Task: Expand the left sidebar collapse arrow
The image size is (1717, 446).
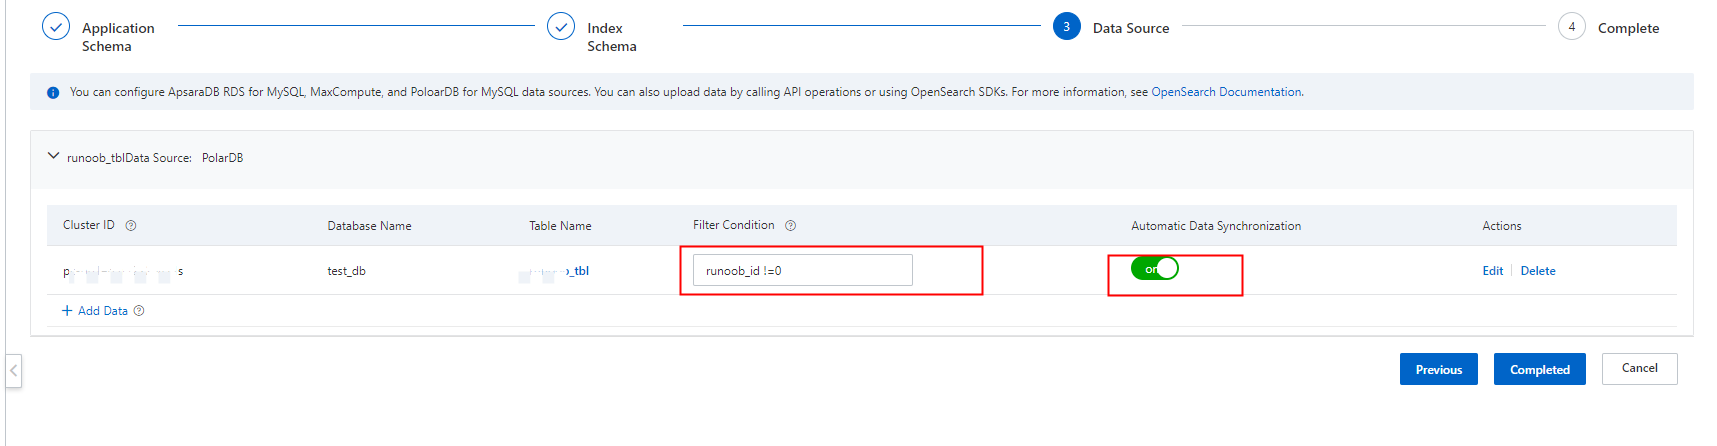Action: [13, 370]
